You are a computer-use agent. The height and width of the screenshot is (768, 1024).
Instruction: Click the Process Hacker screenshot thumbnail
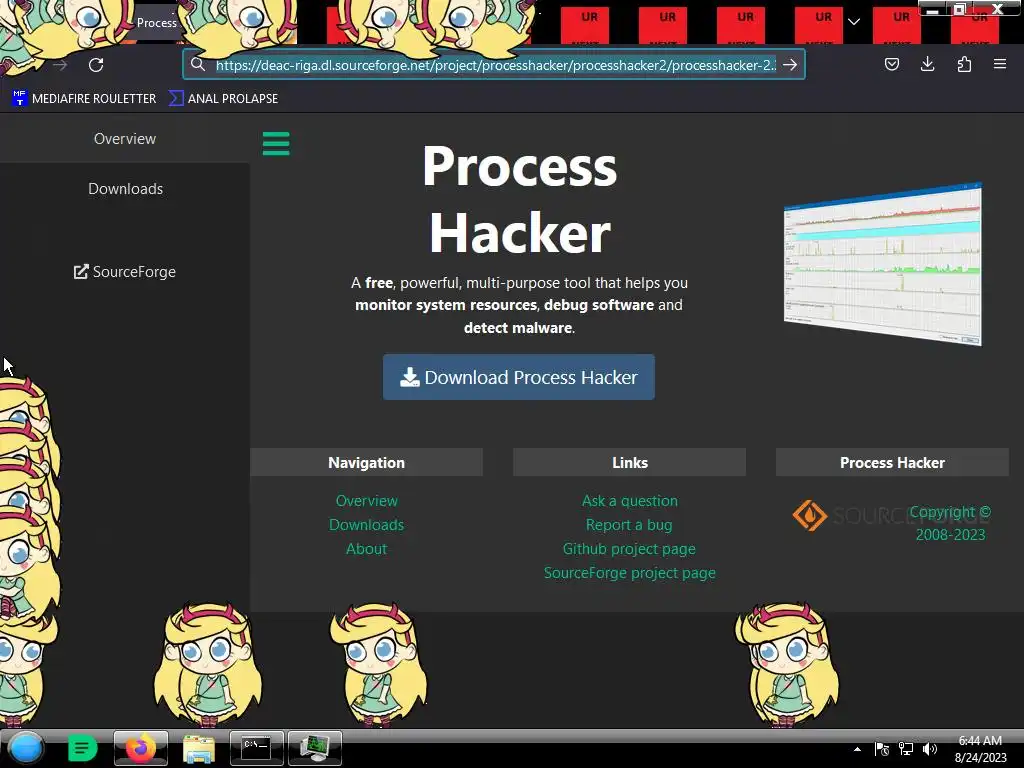[x=882, y=264]
